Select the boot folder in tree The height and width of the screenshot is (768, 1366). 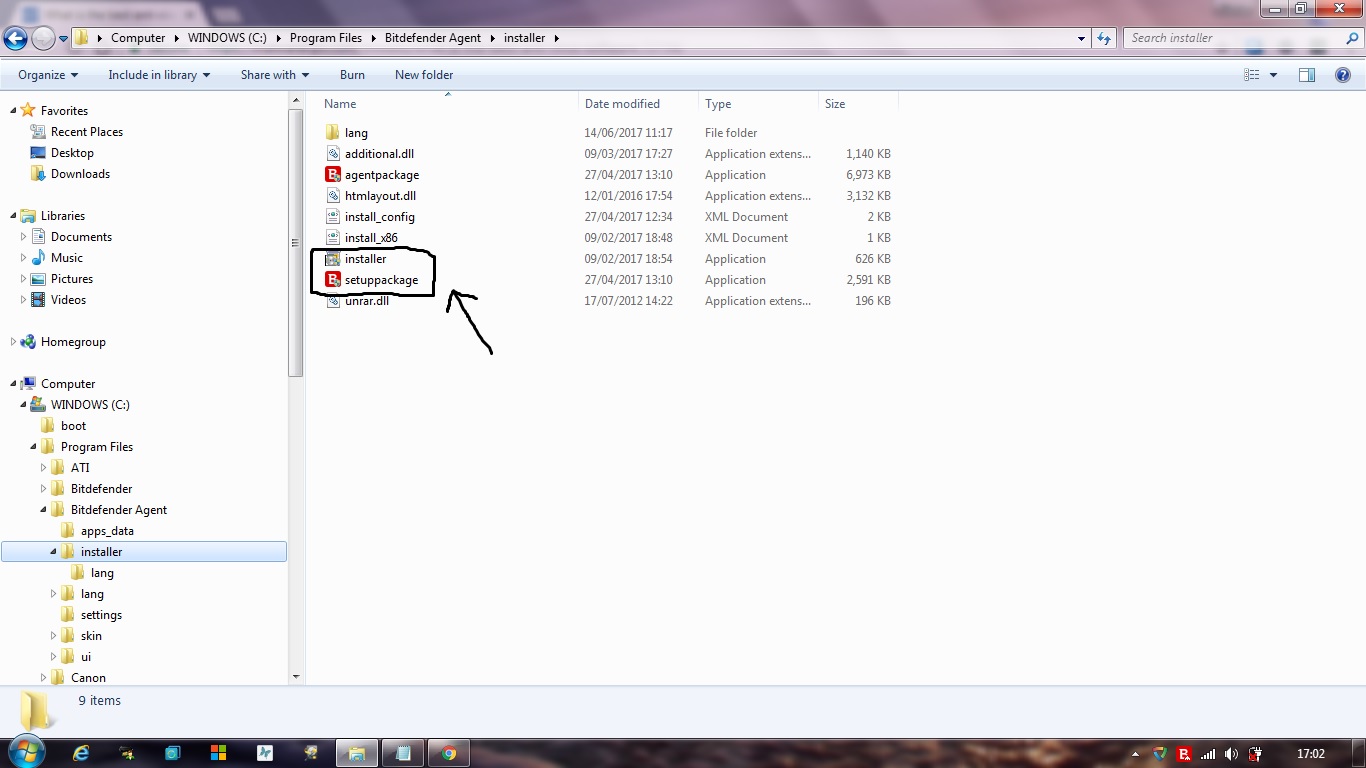point(73,426)
